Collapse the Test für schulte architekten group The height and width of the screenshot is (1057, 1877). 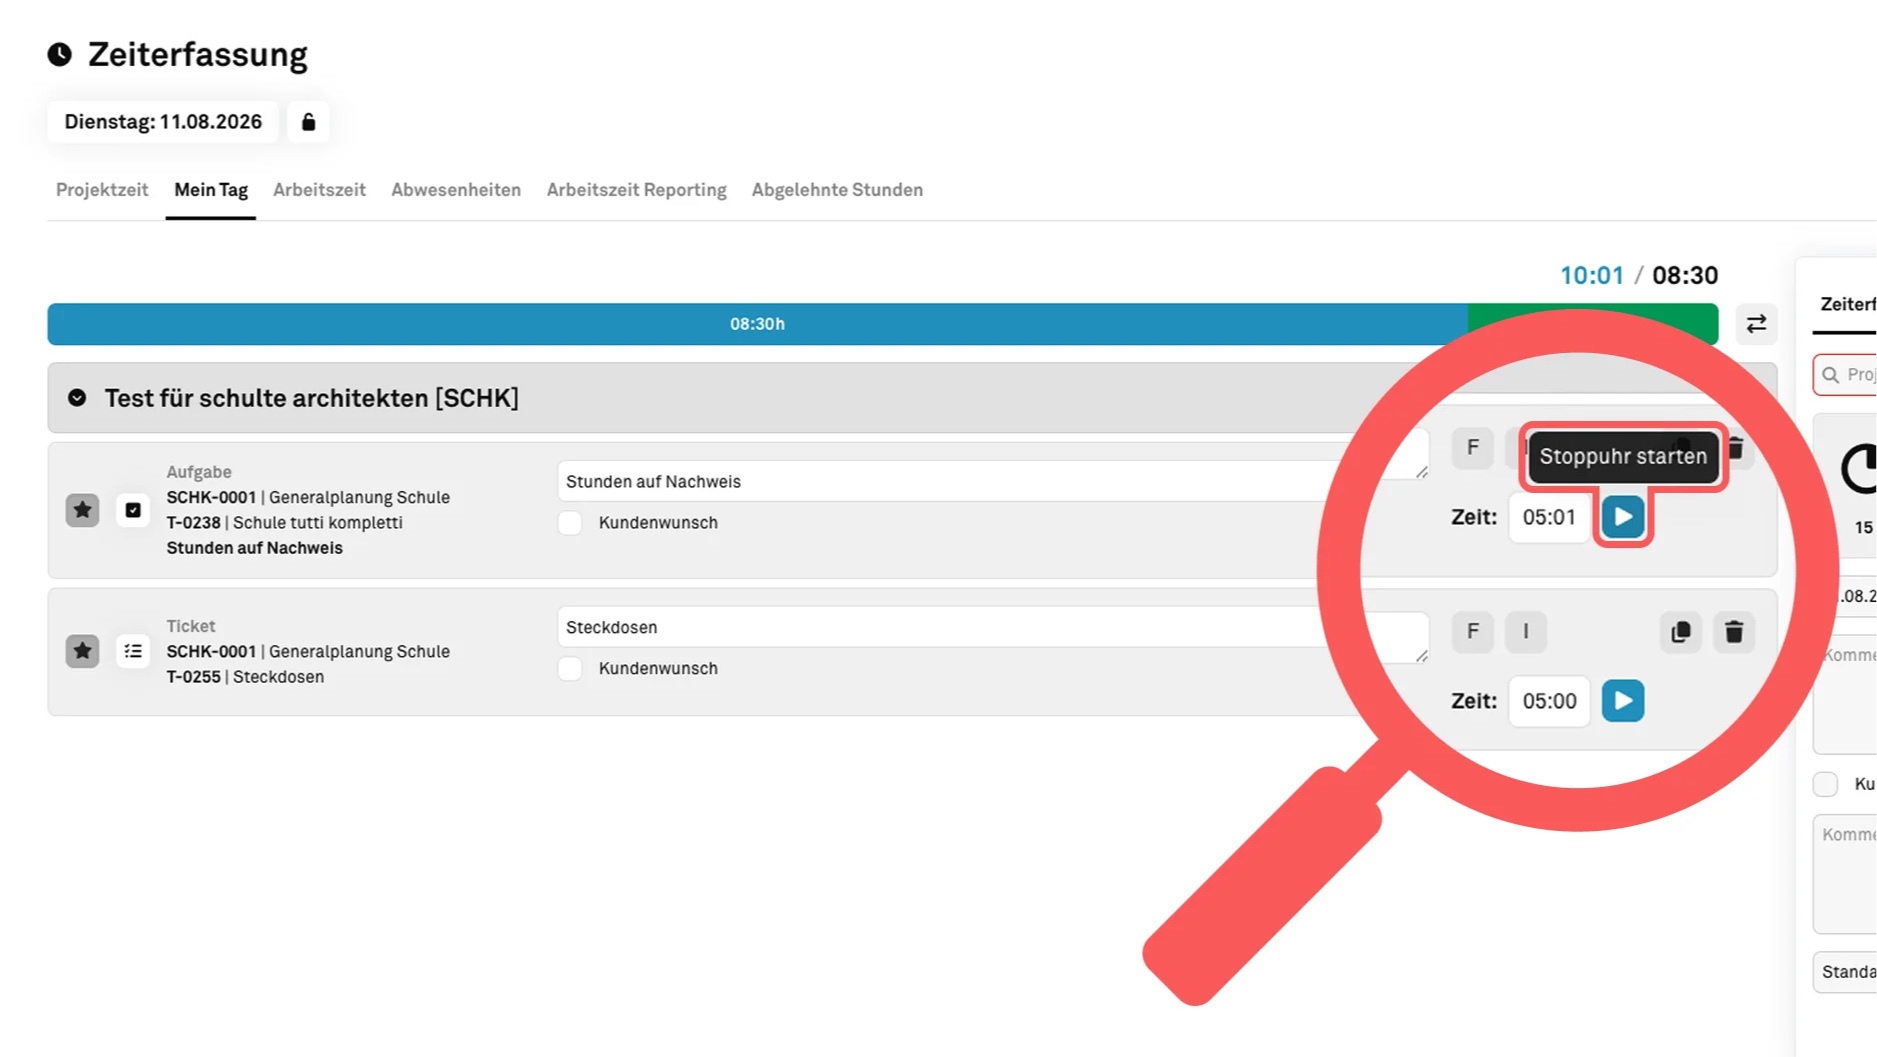point(77,398)
